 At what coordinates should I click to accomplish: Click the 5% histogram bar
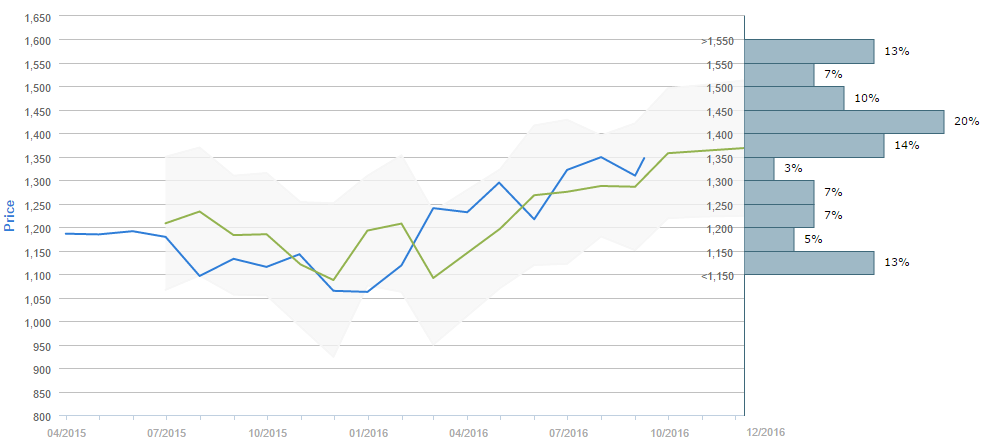(x=769, y=240)
